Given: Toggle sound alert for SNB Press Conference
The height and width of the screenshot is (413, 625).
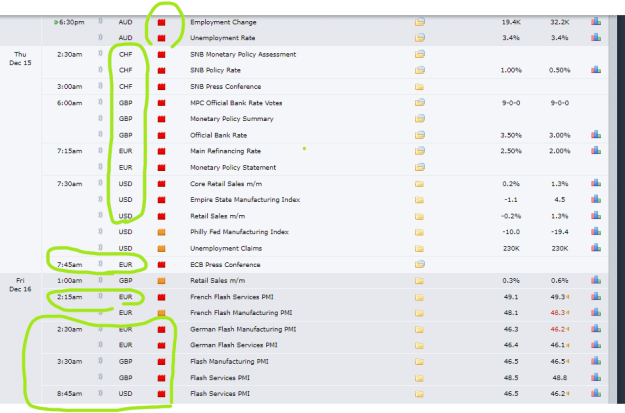Looking at the screenshot, I should 100,85.
